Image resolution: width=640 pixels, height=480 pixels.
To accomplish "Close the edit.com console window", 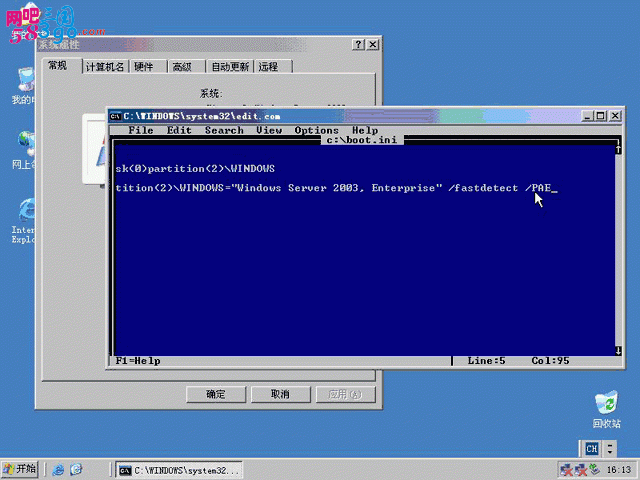I will tap(615, 116).
